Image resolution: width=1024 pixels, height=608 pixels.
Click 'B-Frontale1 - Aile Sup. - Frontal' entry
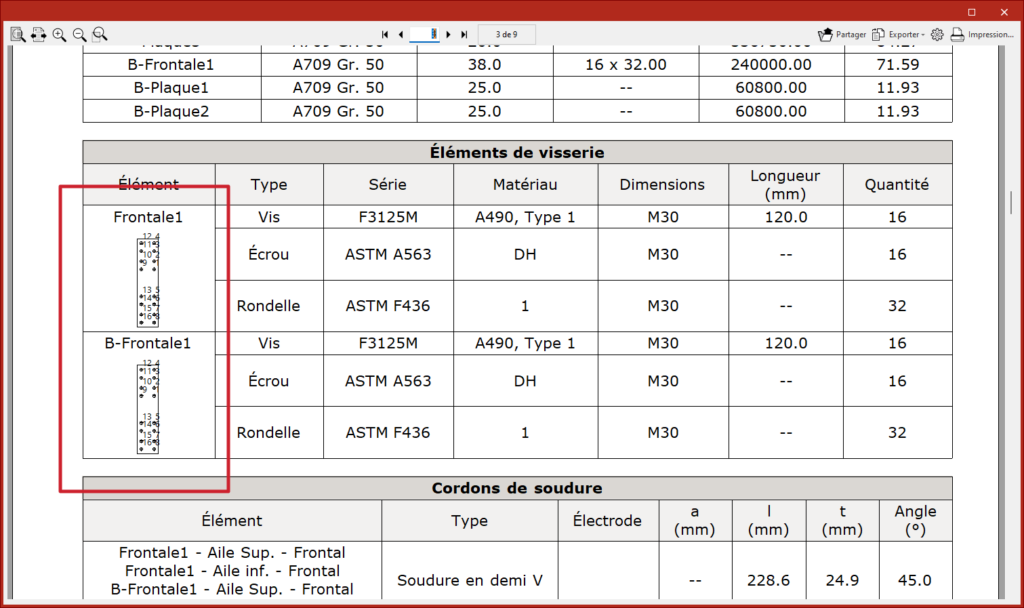pyautogui.click(x=232, y=589)
